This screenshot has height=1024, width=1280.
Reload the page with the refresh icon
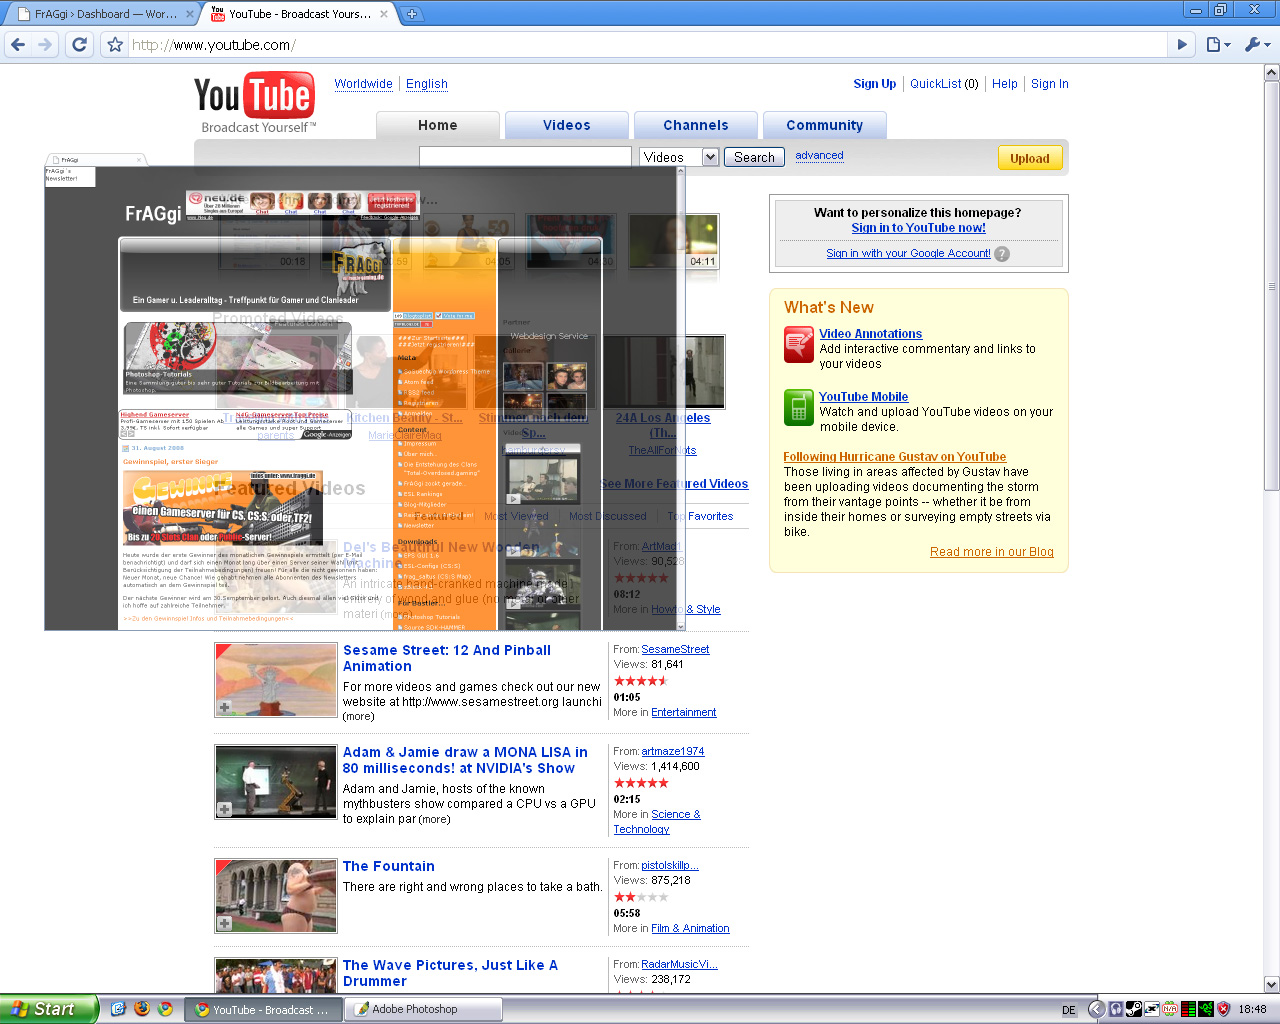pos(80,44)
